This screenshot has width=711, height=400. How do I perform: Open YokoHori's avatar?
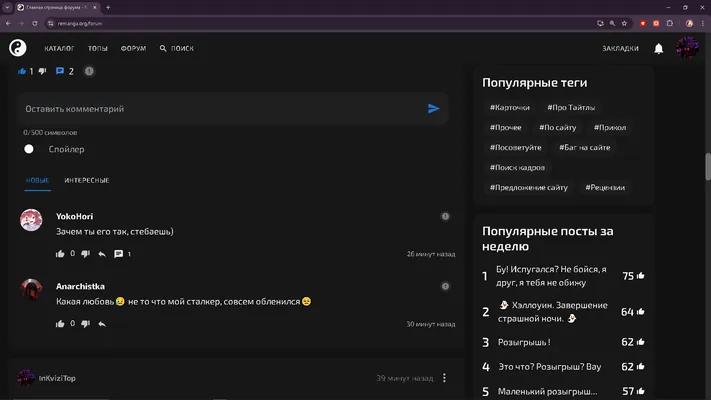(x=31, y=220)
